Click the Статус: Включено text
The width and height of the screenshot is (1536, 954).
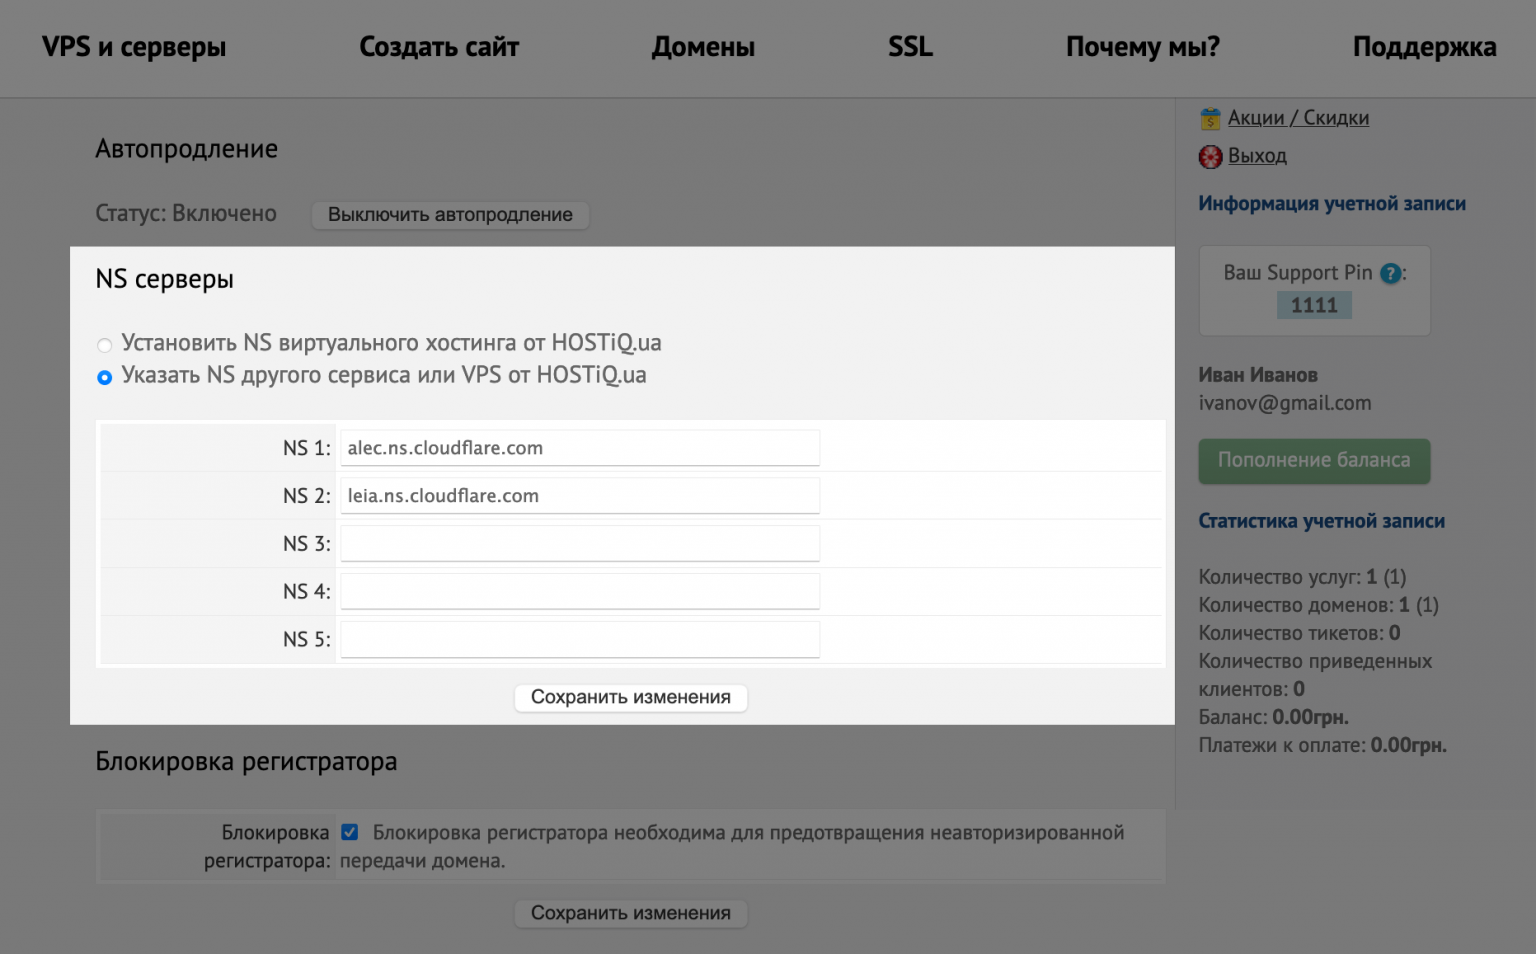(186, 213)
